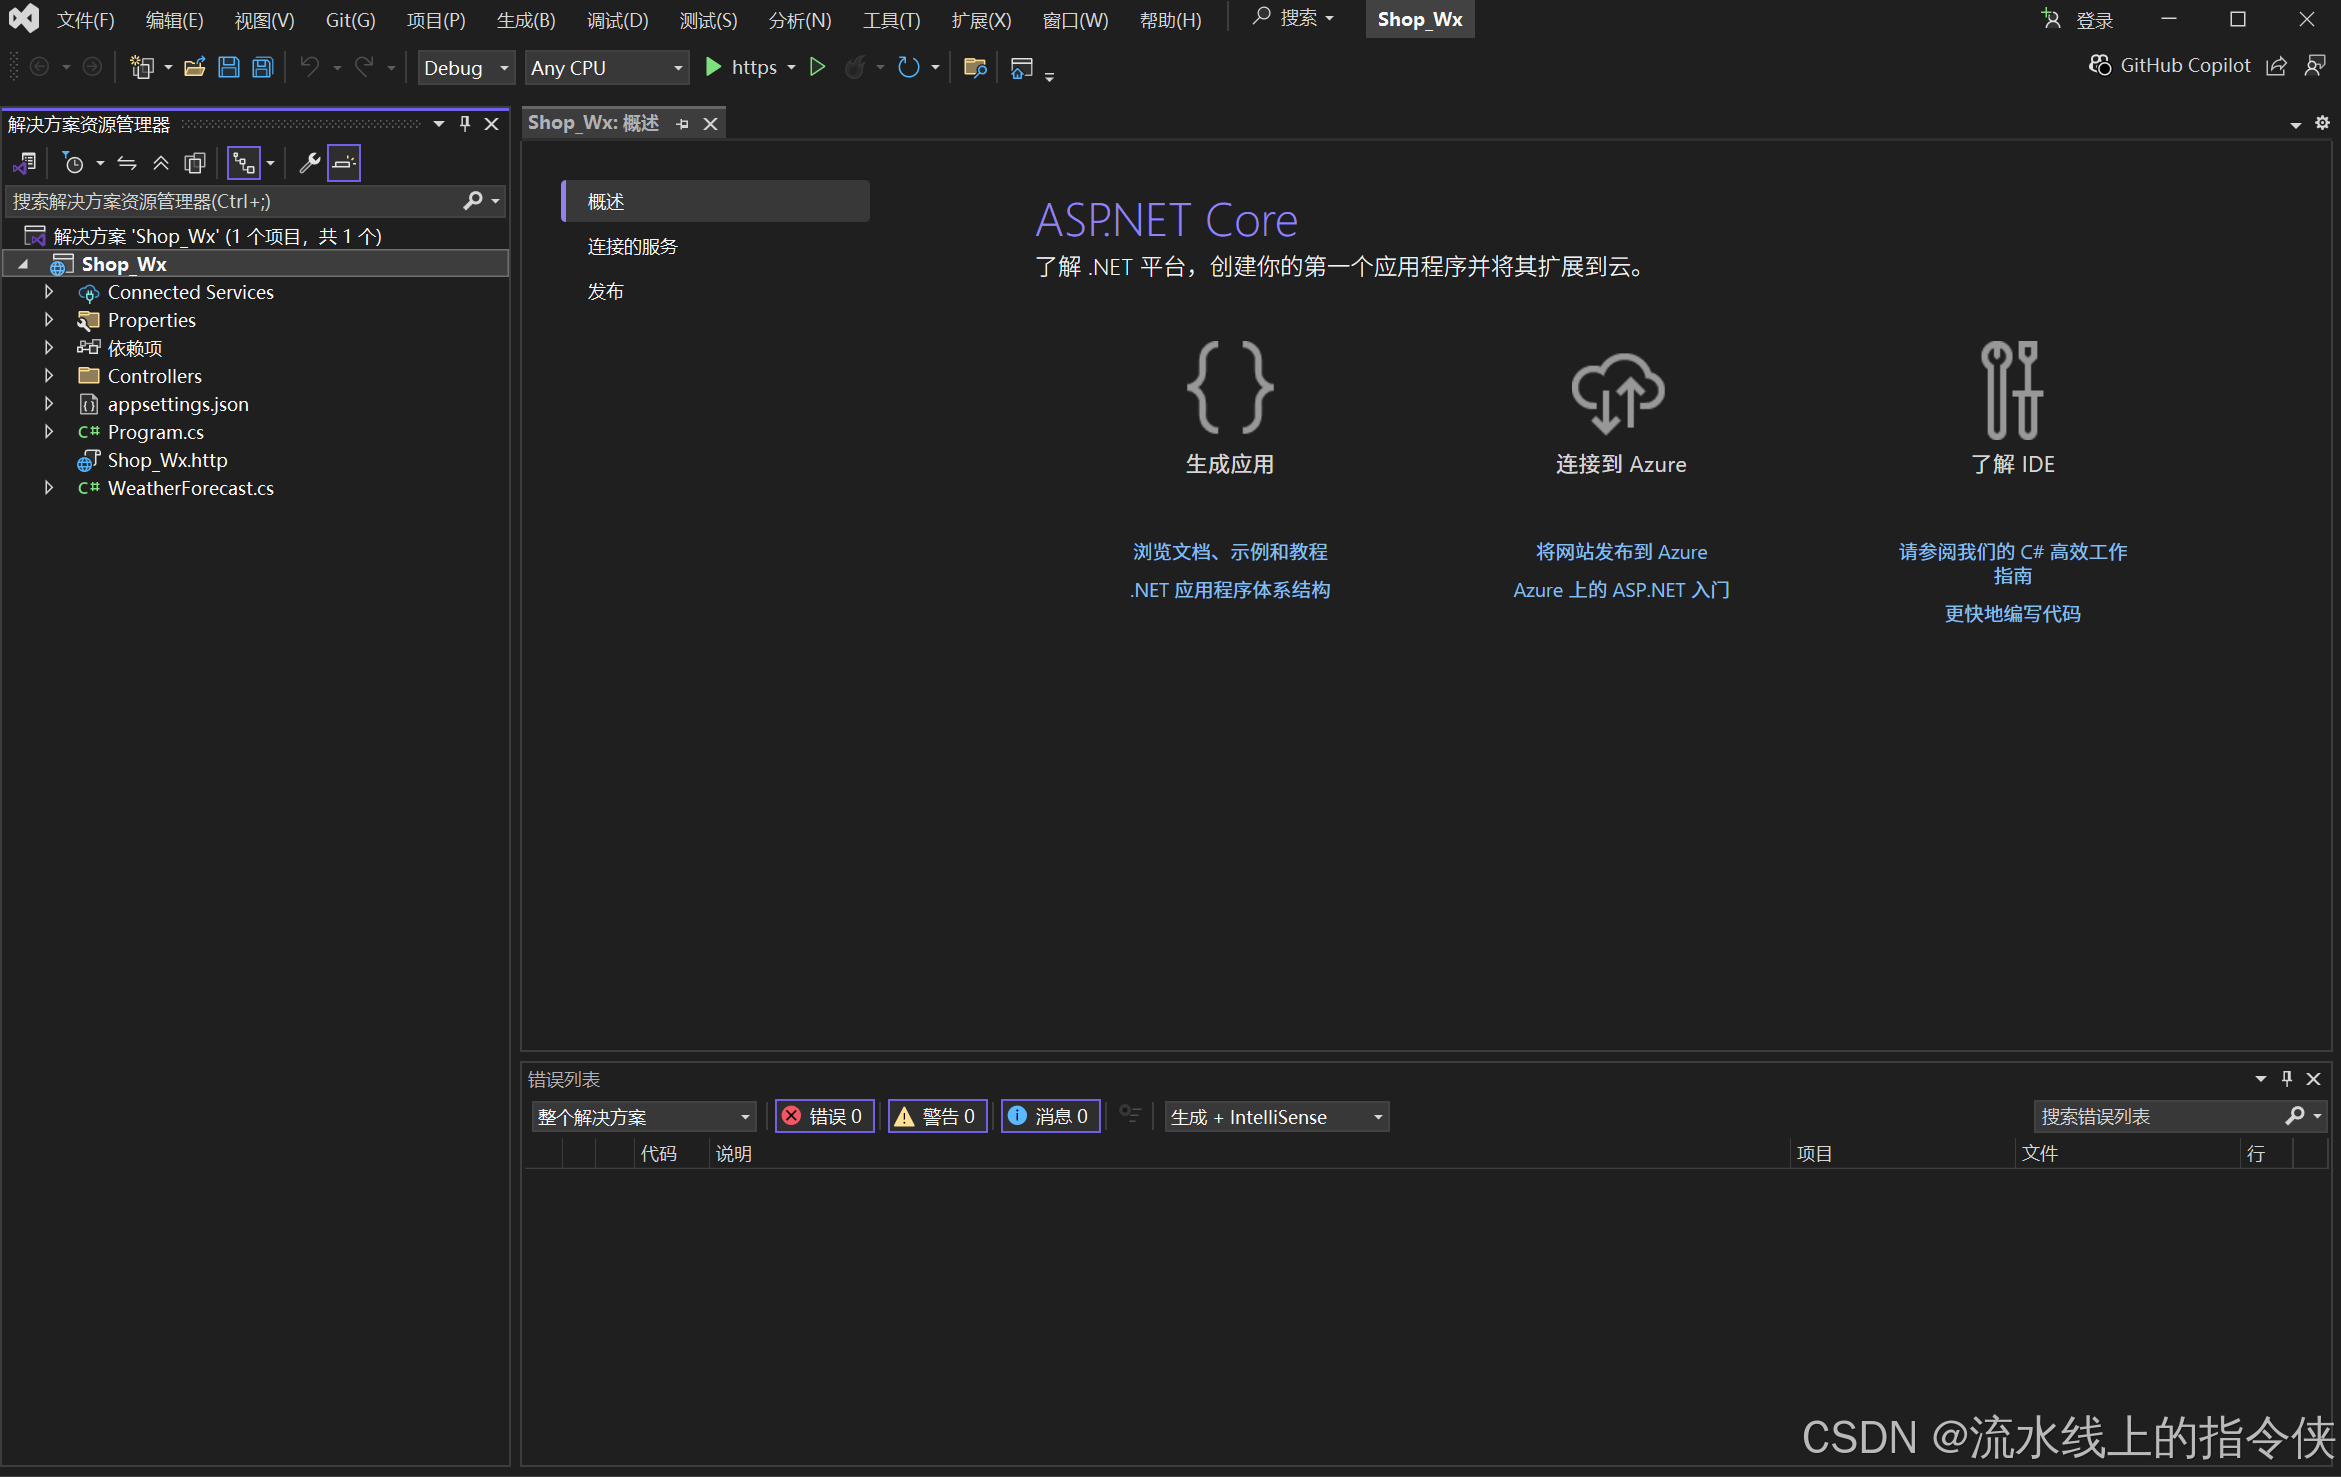Image resolution: width=2341 pixels, height=1477 pixels.
Task: Select Program.cs in Solution Explorer
Action: (x=155, y=432)
